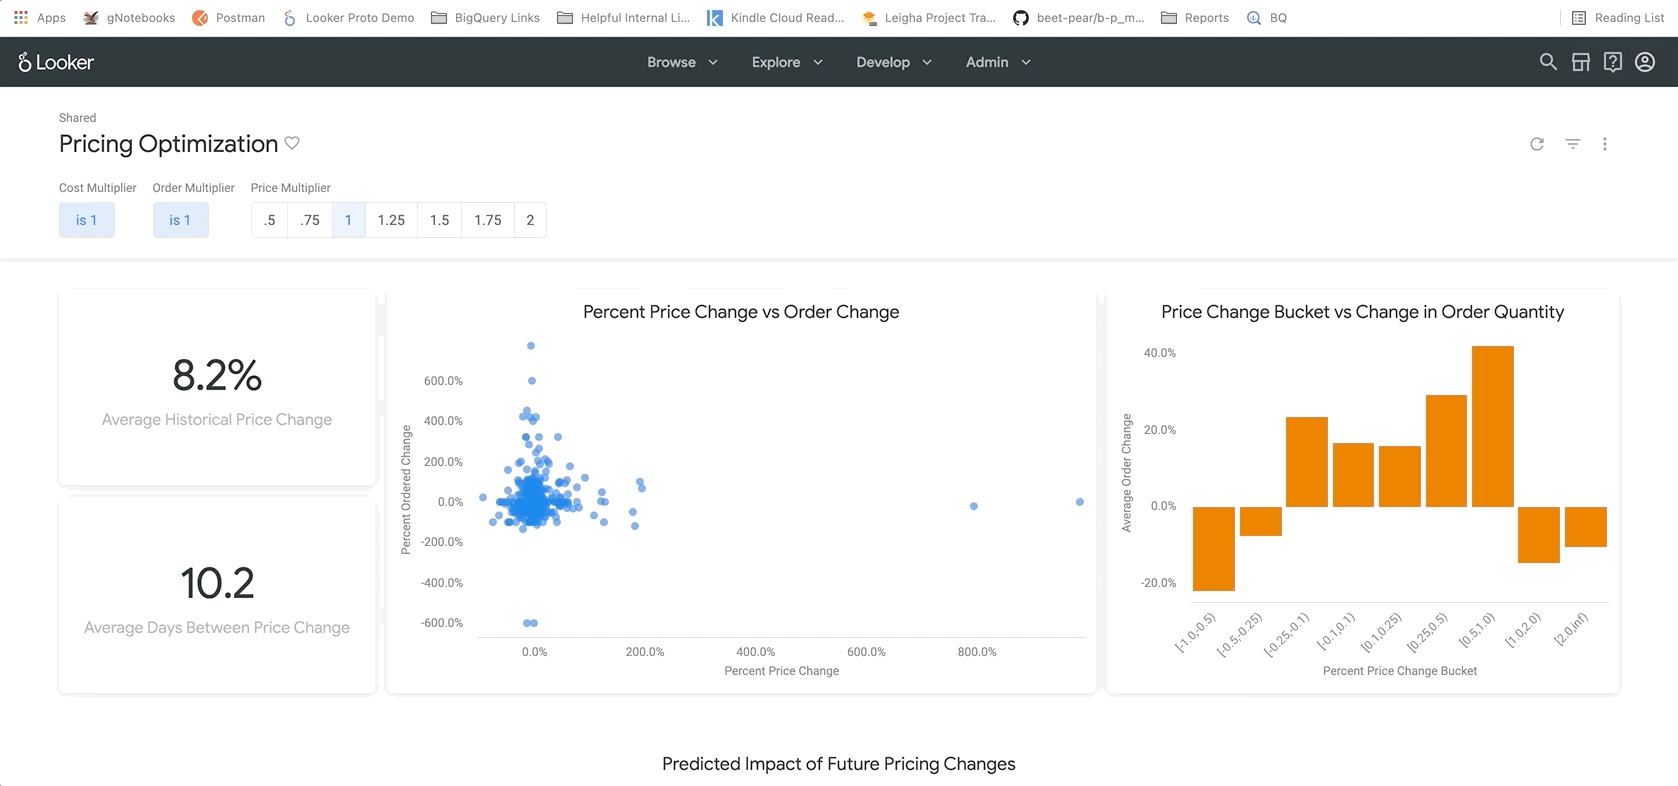Favorite the dashboard with heart icon
Image resolution: width=1678 pixels, height=786 pixels.
(292, 143)
